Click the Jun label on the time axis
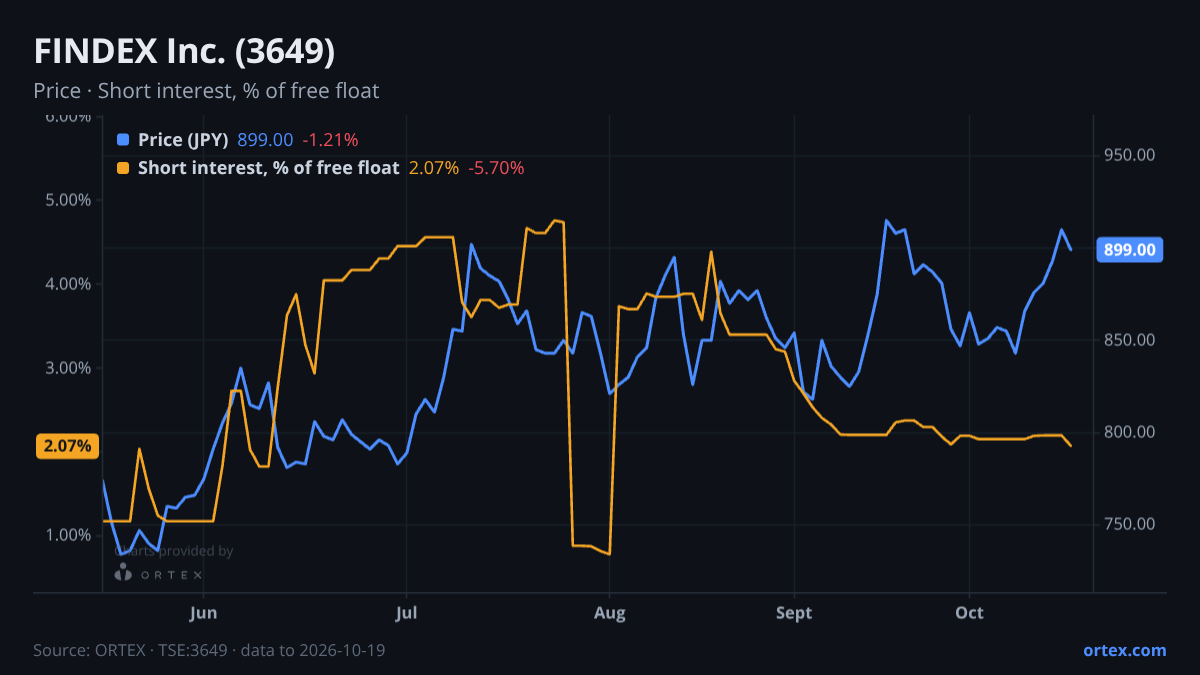The image size is (1200, 675). click(203, 612)
